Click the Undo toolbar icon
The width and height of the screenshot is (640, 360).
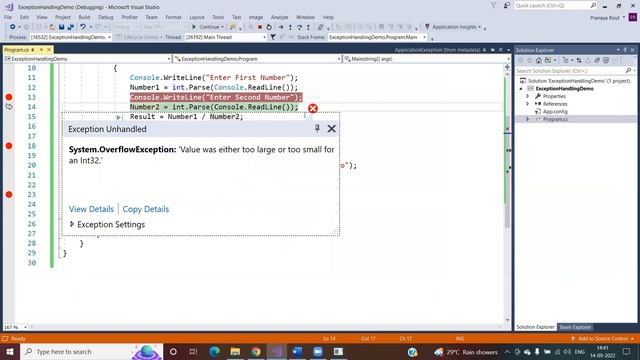pos(83,27)
